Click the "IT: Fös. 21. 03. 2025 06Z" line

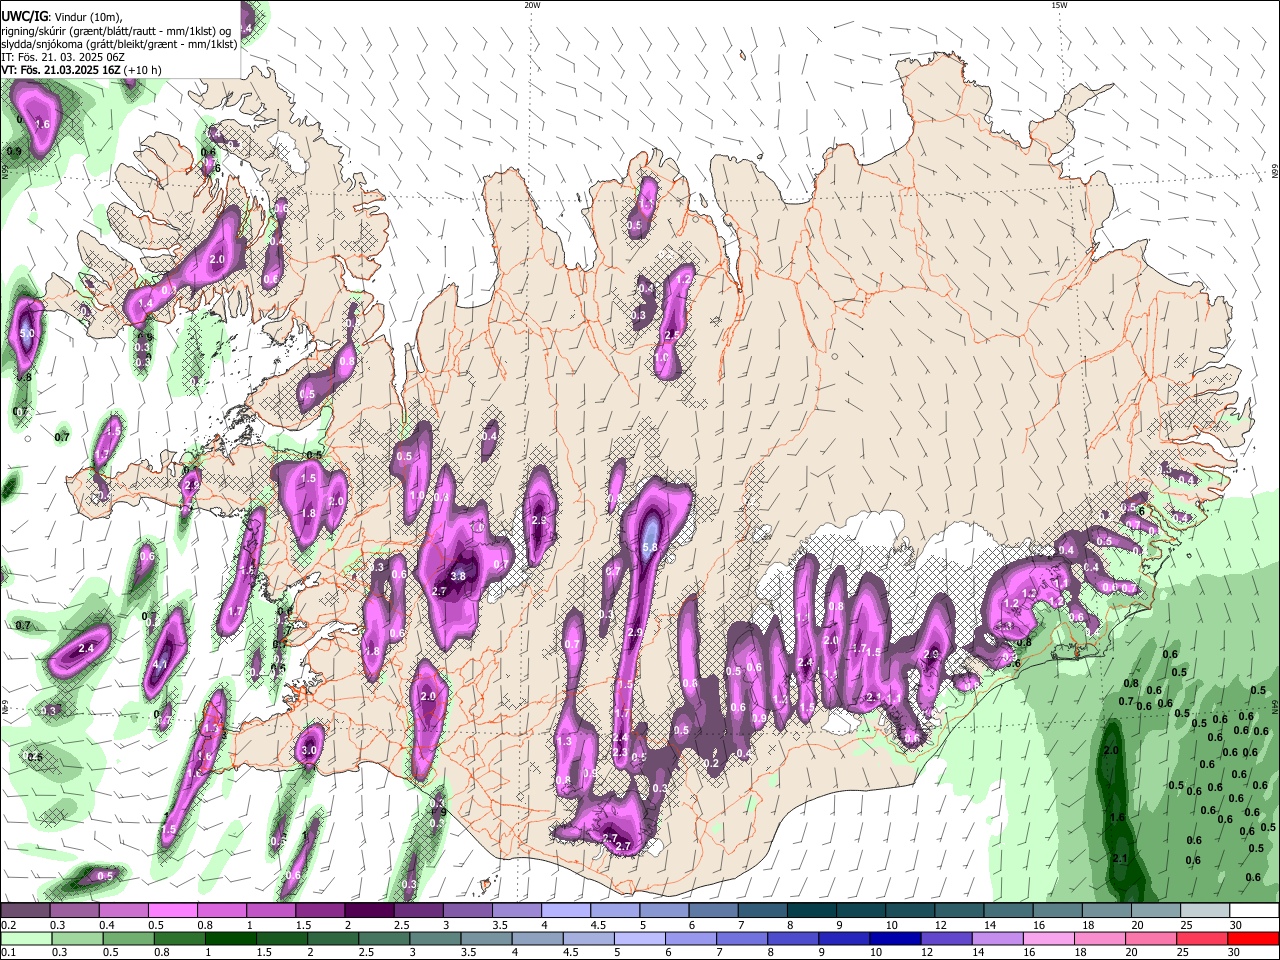pyautogui.click(x=63, y=57)
